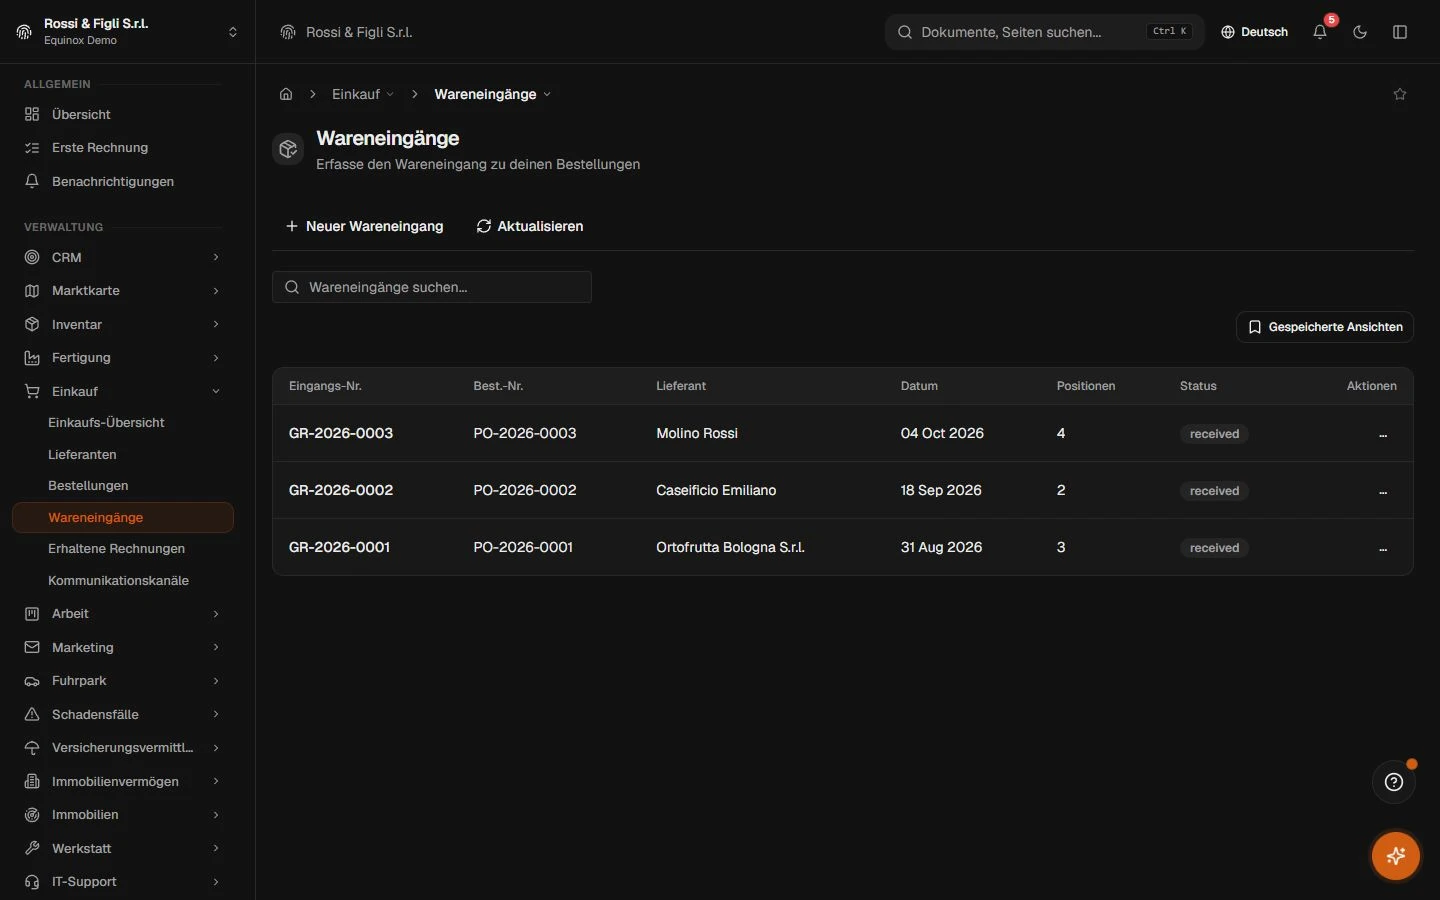The width and height of the screenshot is (1440, 900).
Task: Open receipt GR-2026-0003
Action: pos(341,433)
